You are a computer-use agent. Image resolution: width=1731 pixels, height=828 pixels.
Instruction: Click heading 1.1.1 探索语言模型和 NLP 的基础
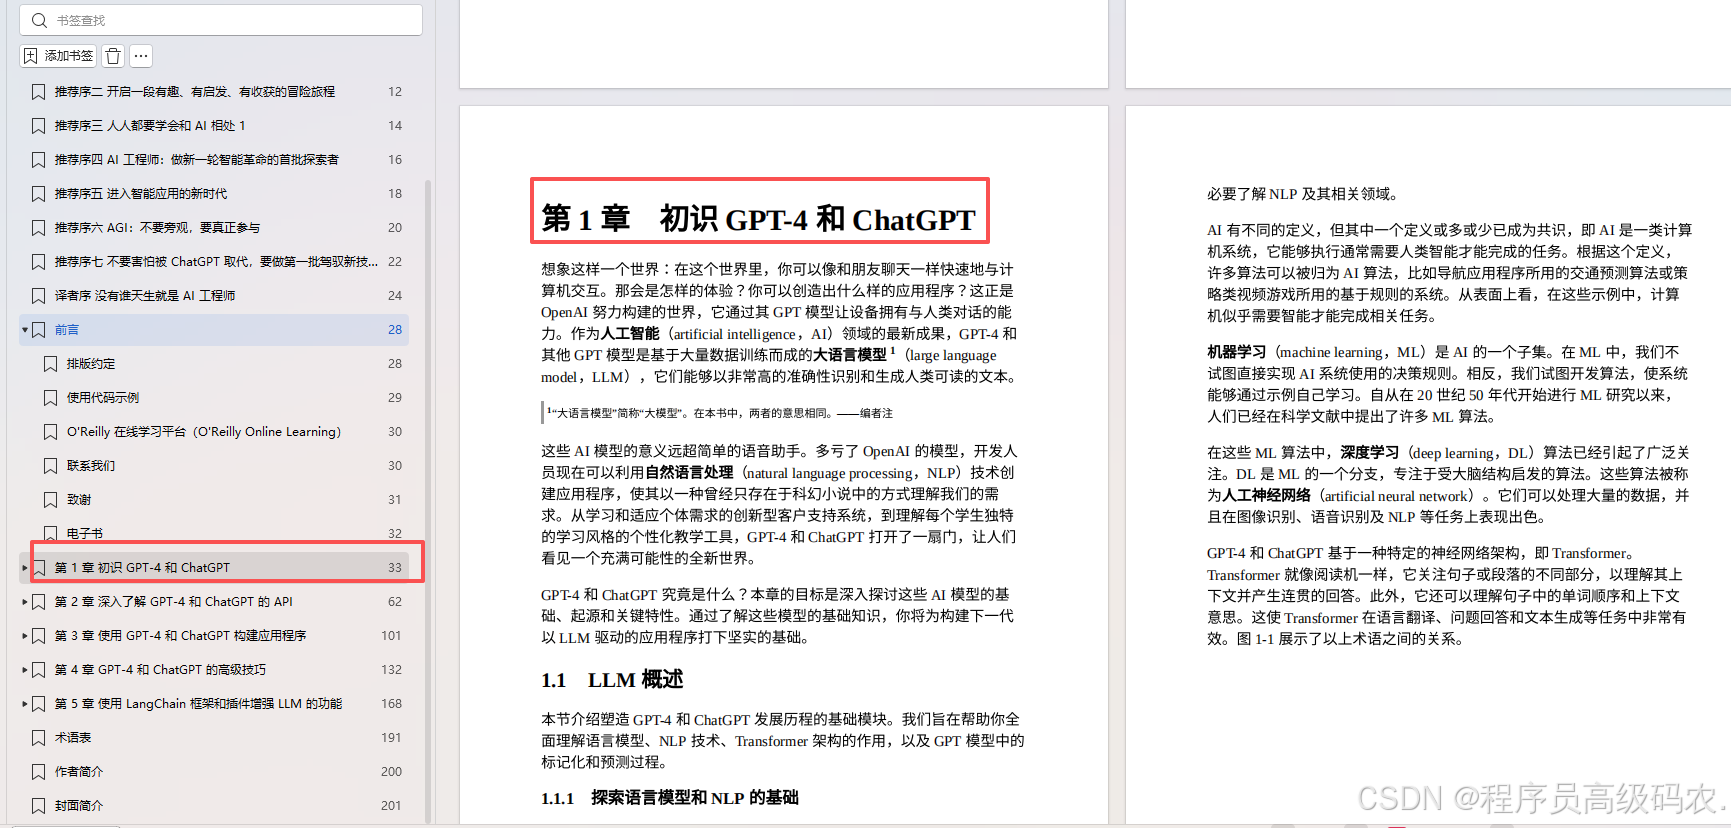(x=670, y=798)
